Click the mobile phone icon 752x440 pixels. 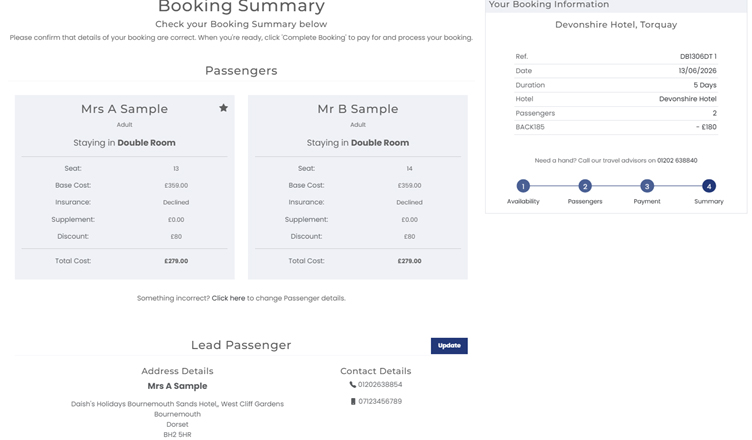tap(353, 401)
